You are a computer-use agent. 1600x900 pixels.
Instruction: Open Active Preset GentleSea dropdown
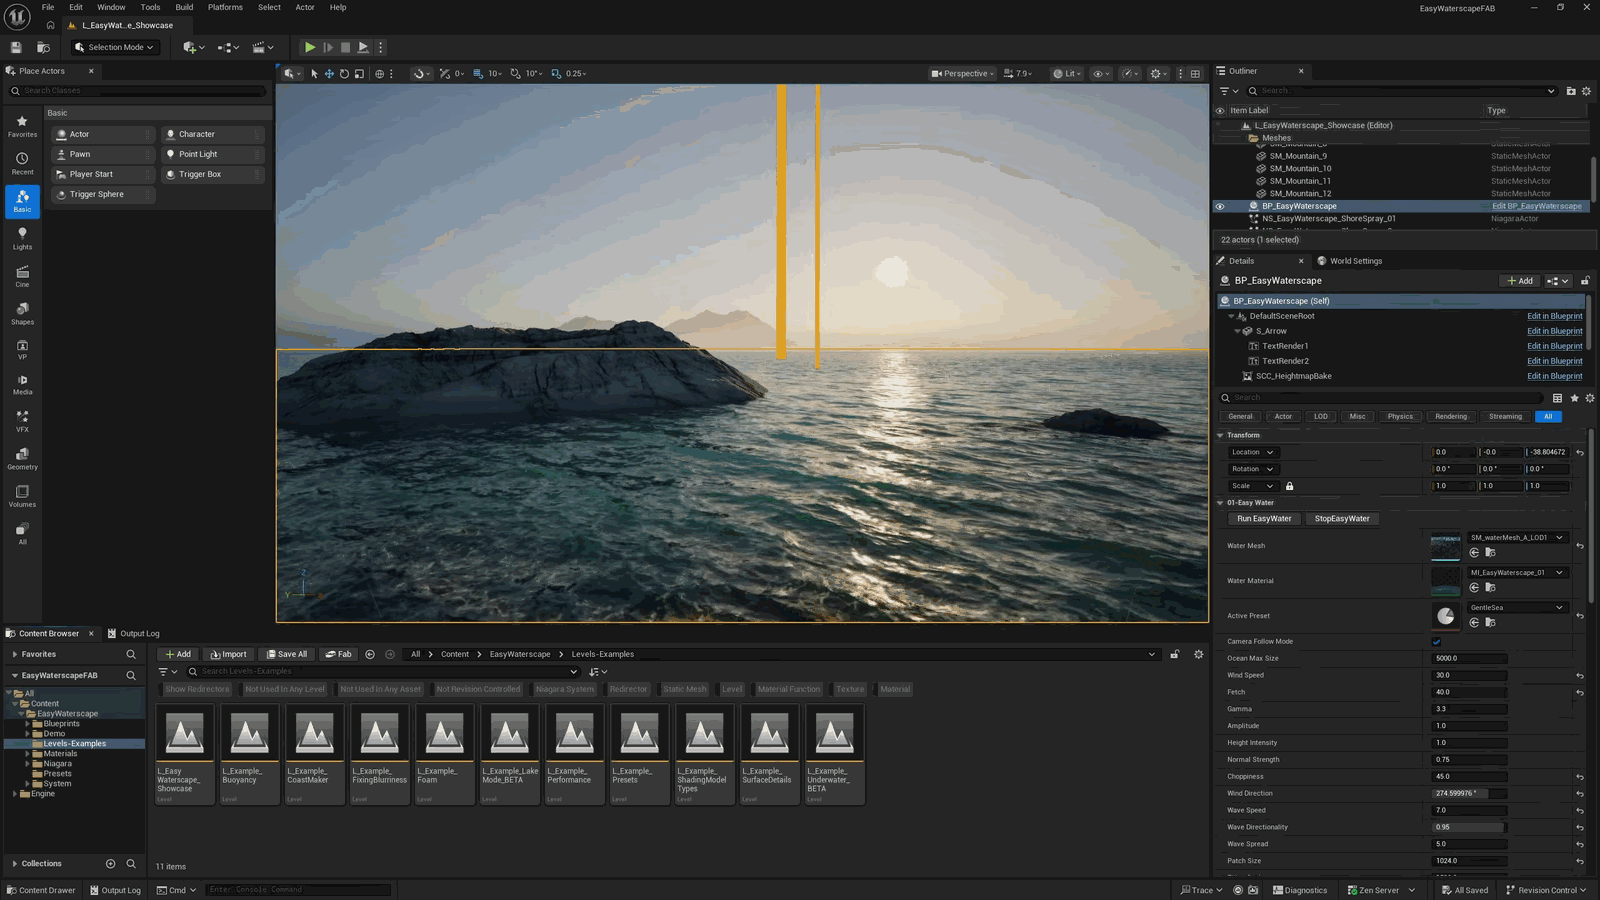coord(1517,607)
